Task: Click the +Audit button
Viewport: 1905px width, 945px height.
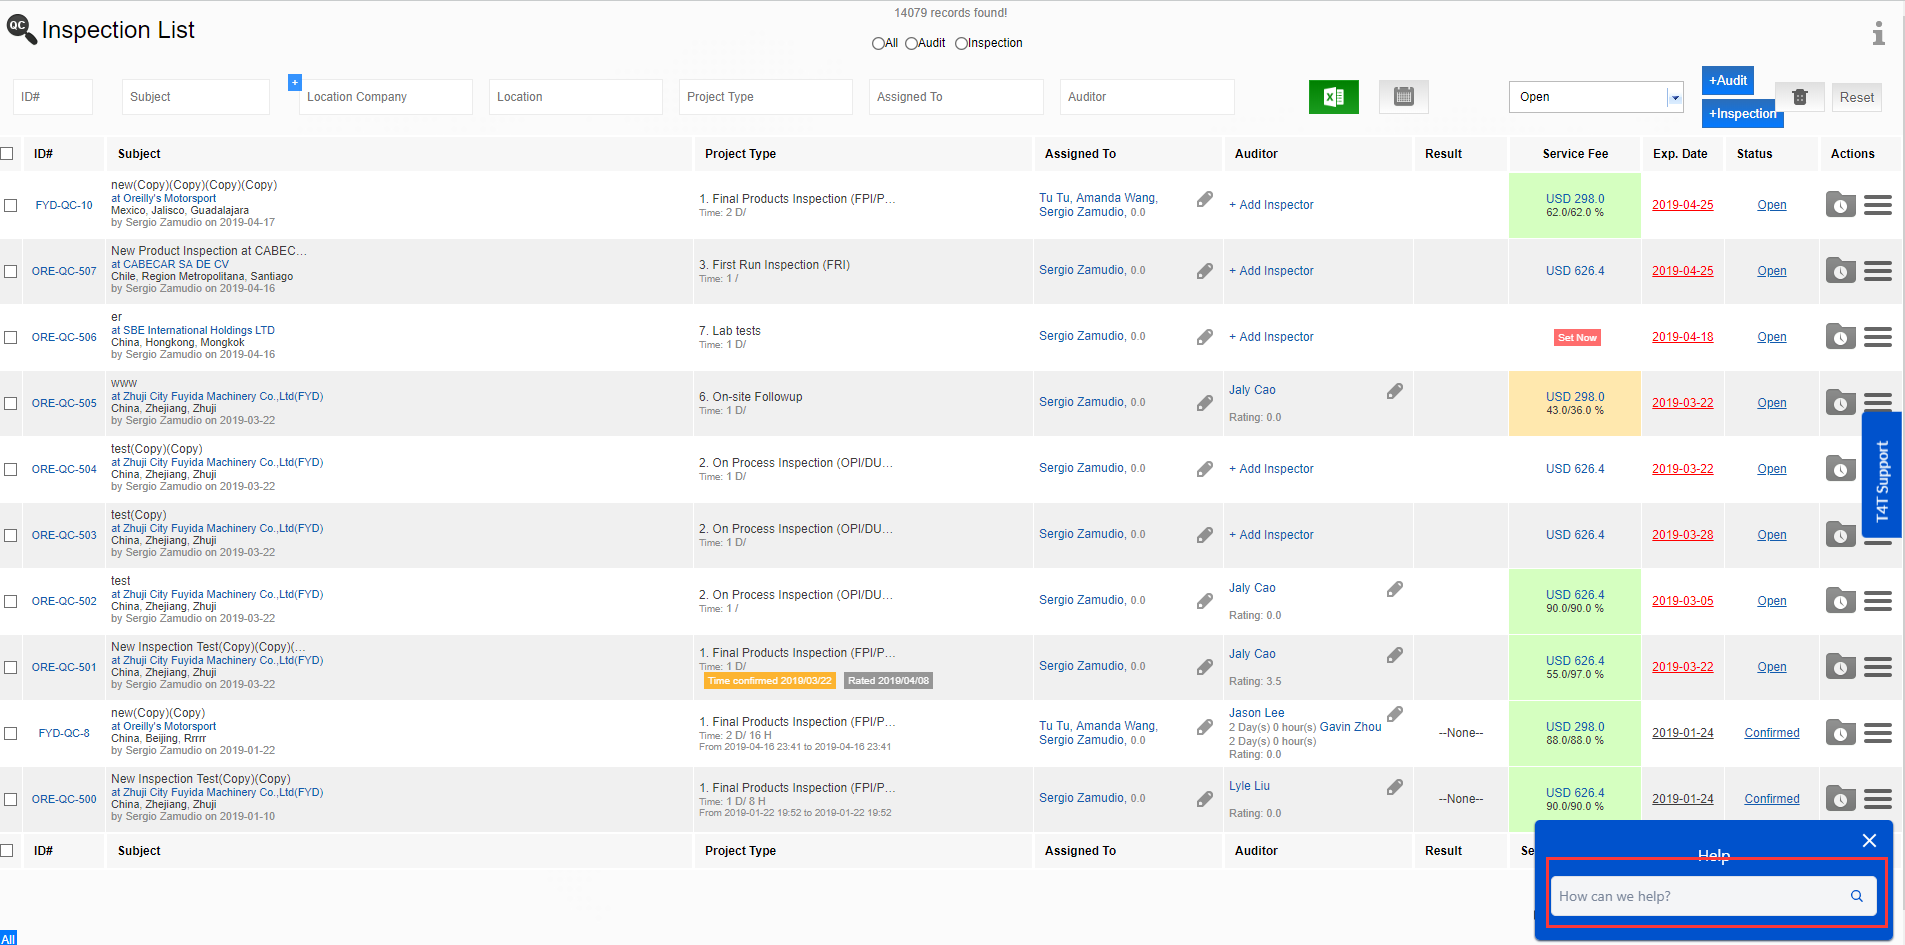Action: coord(1727,80)
